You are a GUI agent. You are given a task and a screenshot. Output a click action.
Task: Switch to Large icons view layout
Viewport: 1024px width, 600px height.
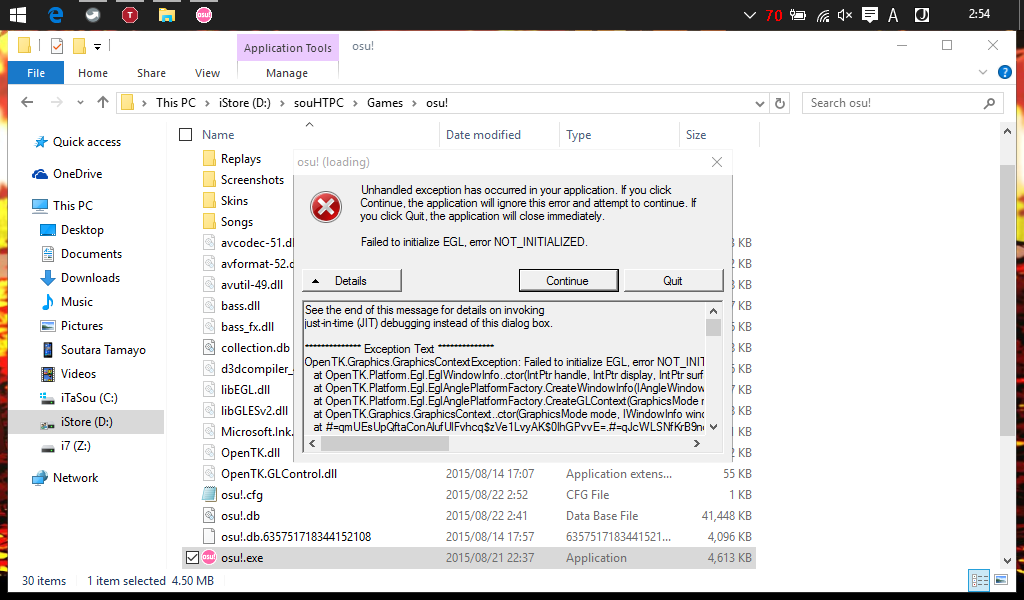coord(1001,580)
